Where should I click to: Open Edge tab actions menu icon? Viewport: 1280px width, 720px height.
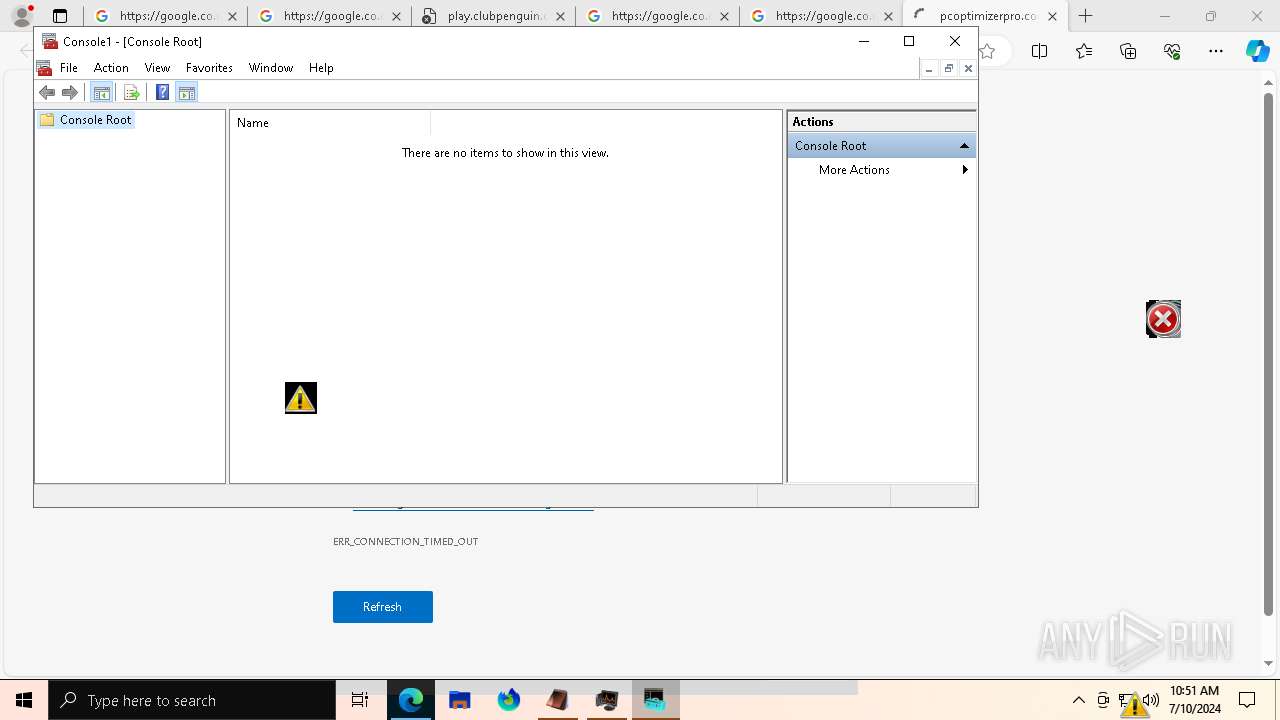(60, 16)
